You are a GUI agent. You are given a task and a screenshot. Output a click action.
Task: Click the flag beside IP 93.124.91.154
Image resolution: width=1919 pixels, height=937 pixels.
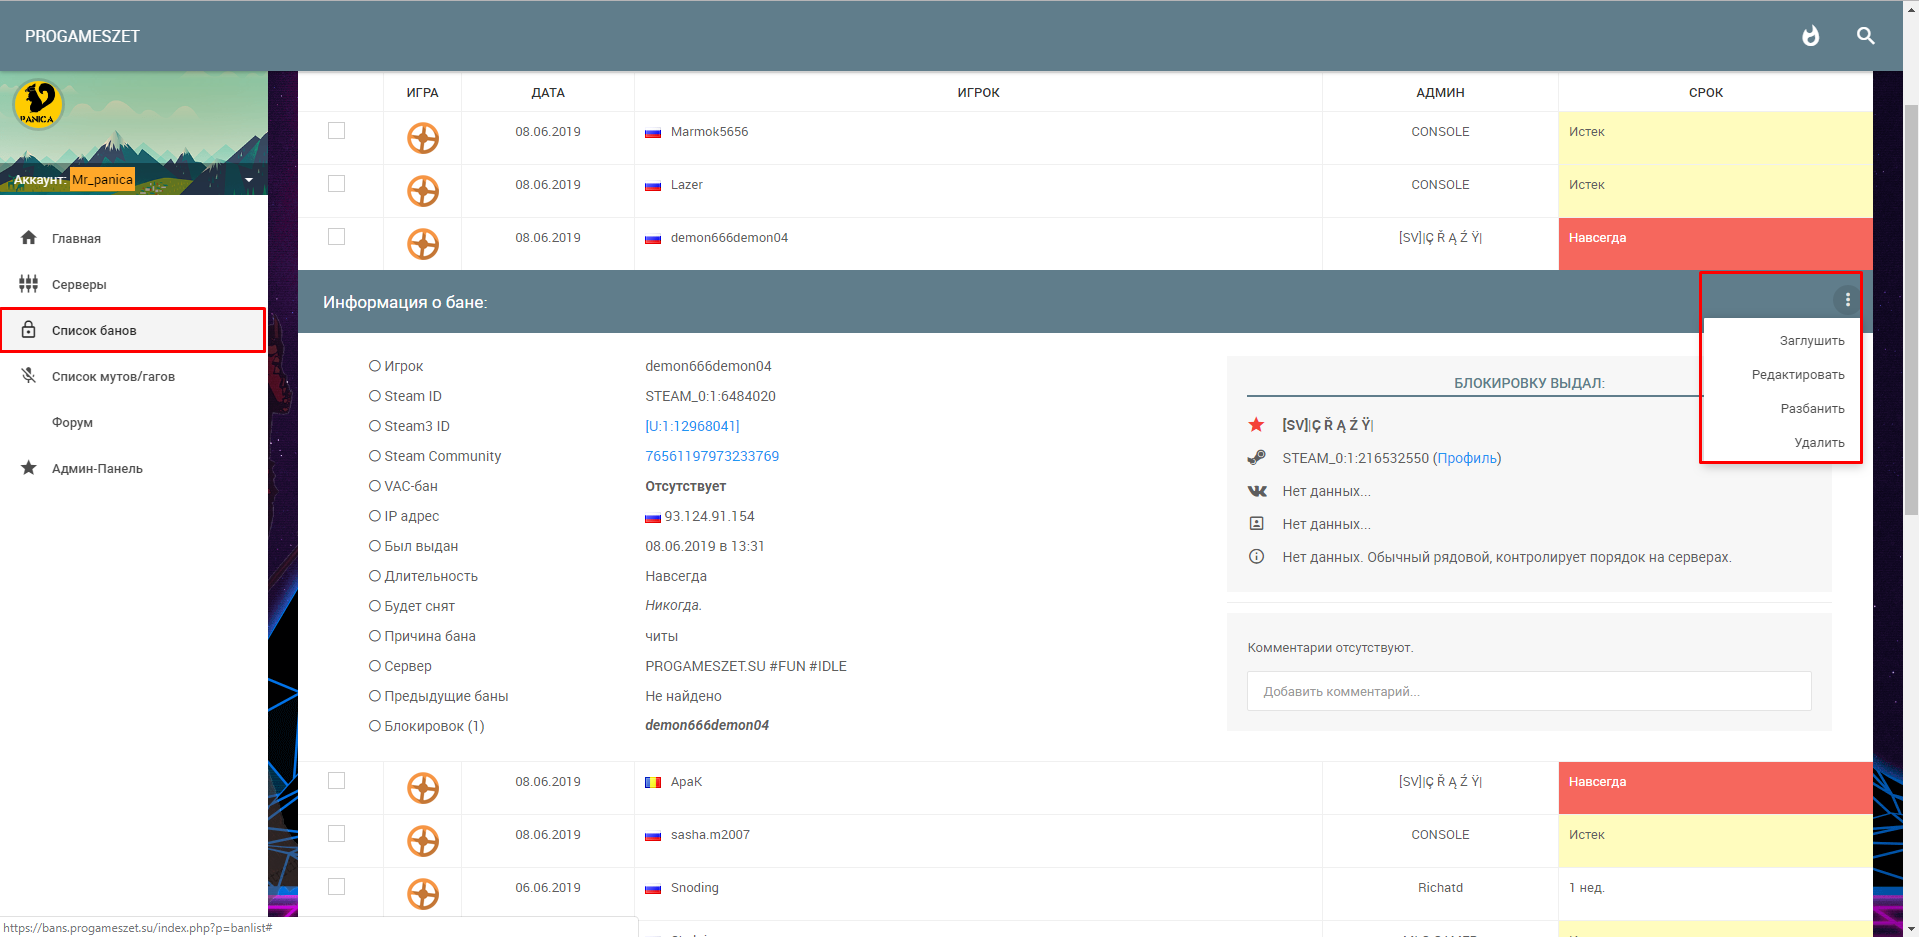click(653, 517)
